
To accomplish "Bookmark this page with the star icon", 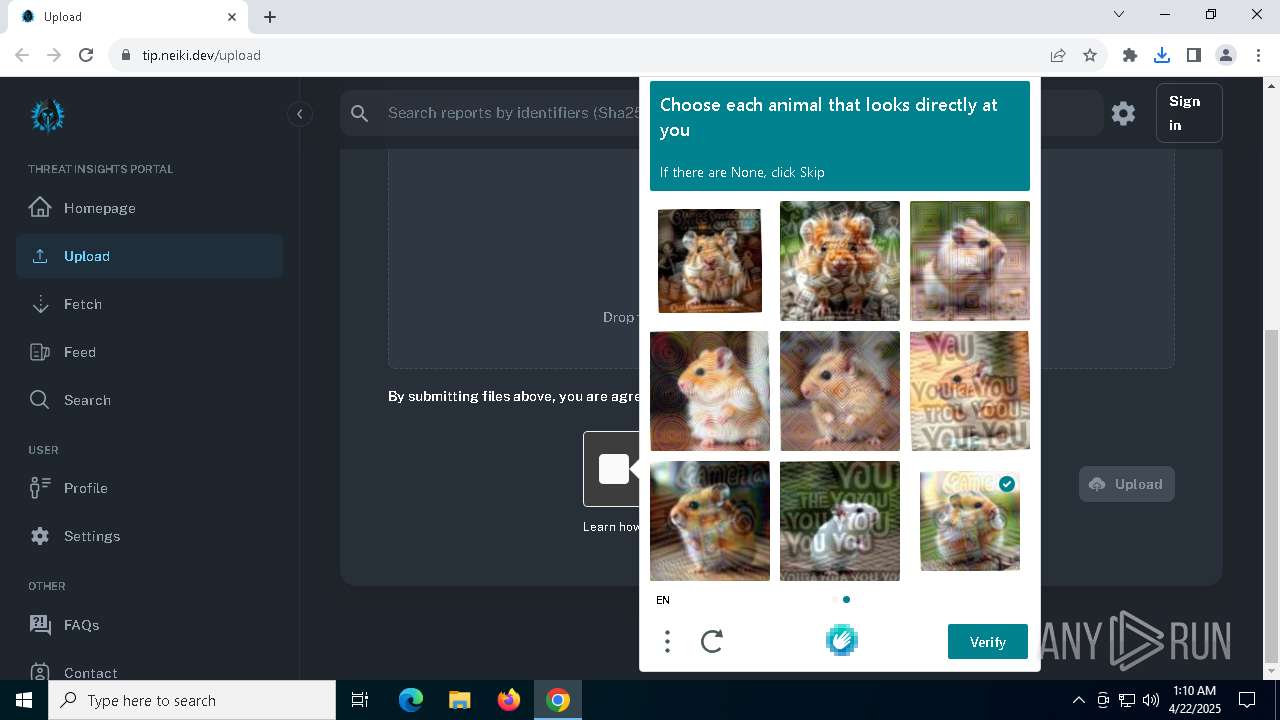I will coord(1090,55).
